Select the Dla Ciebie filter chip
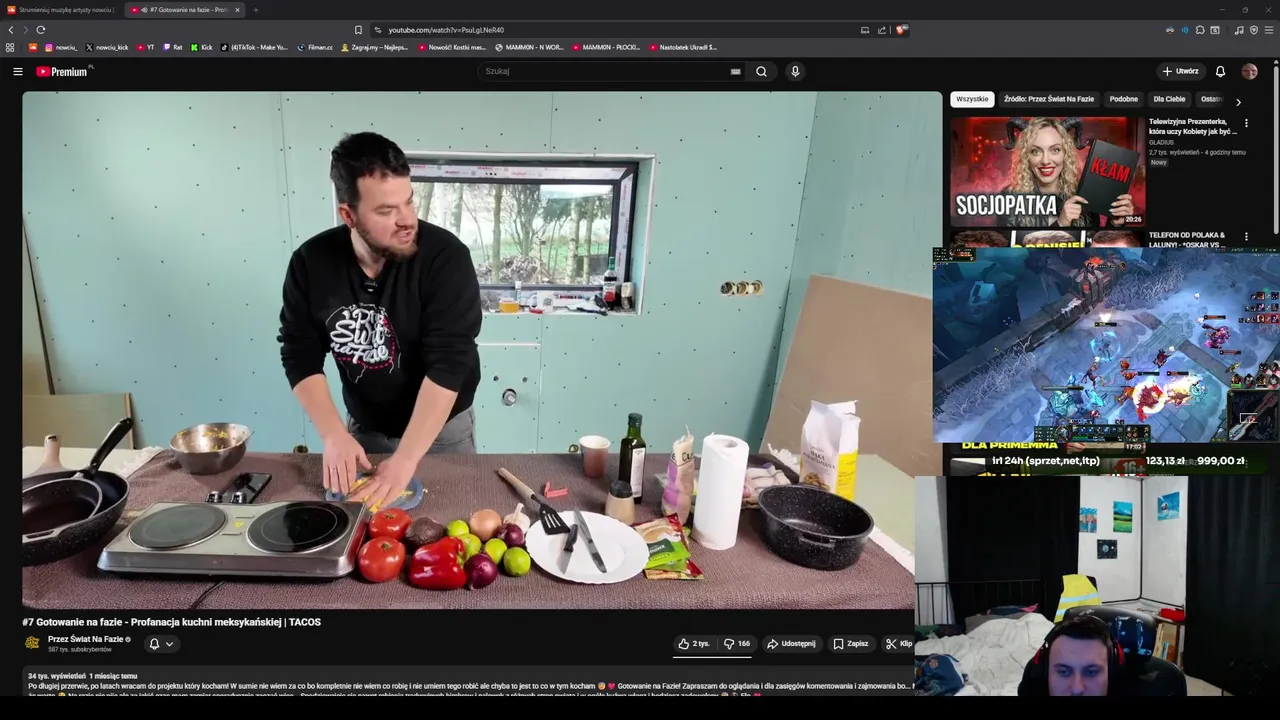Viewport: 1280px width, 720px height. (x=1169, y=99)
